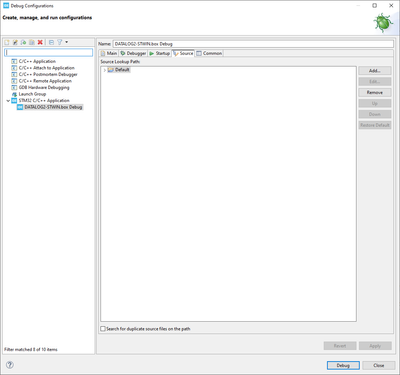Click the Edit... button
Viewport: 400px width, 375px height.
(375, 82)
